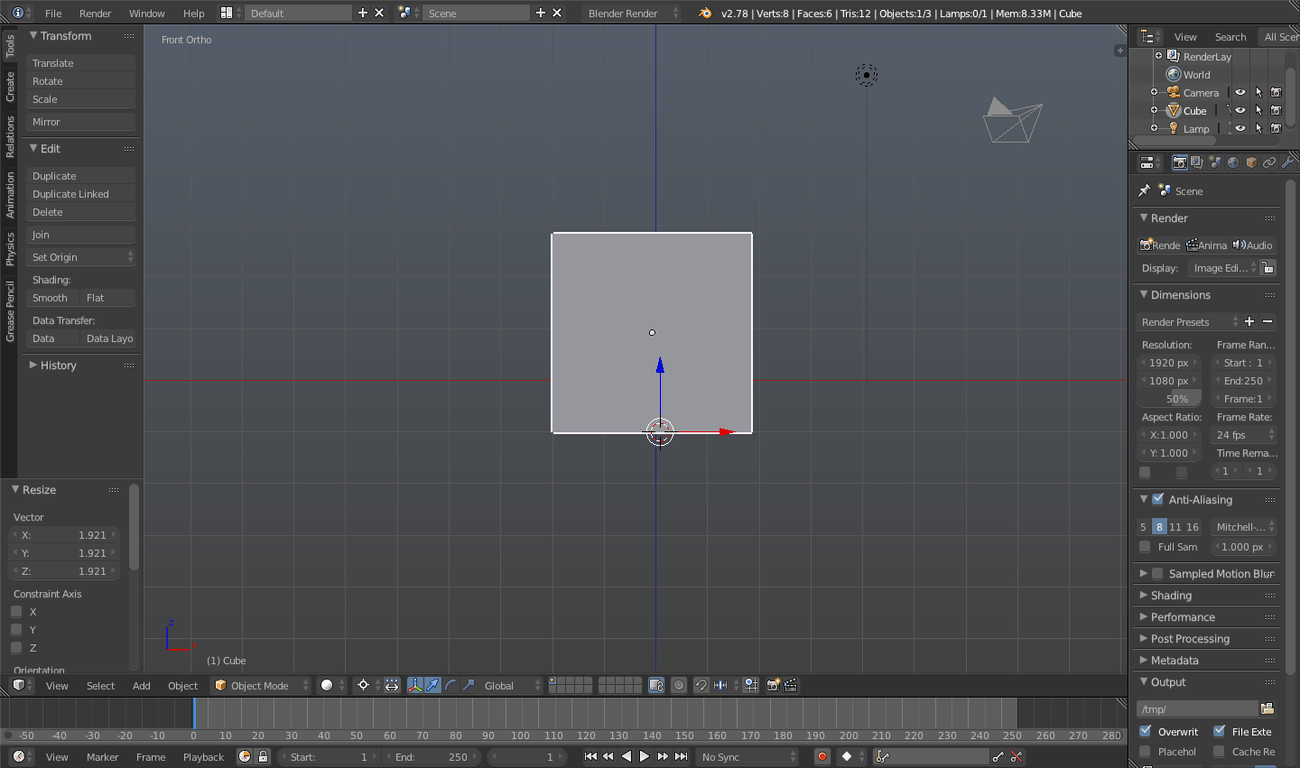Switch to the Create tab

[x=10, y=87]
